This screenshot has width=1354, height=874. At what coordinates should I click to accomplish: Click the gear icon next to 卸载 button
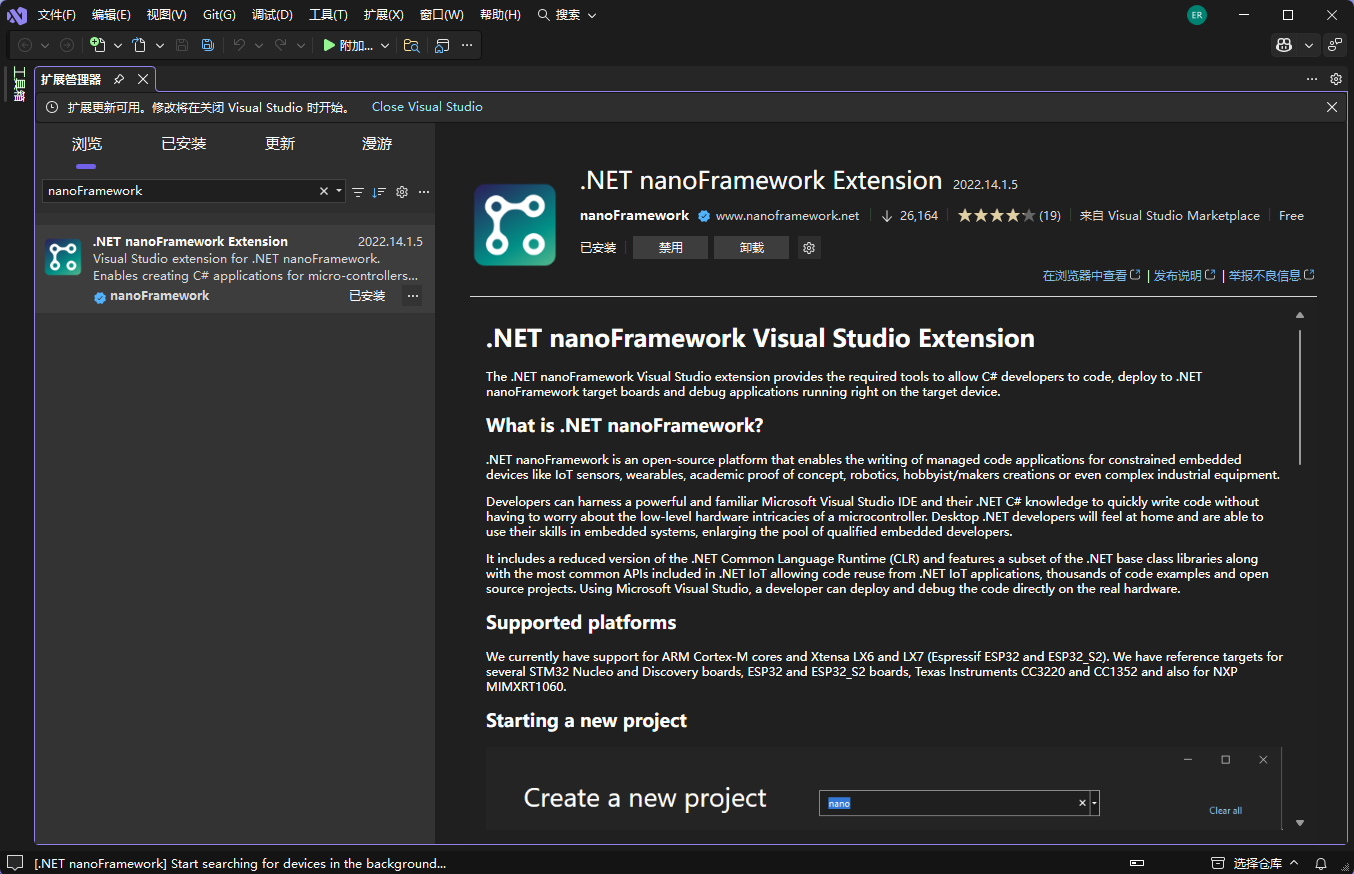(810, 248)
